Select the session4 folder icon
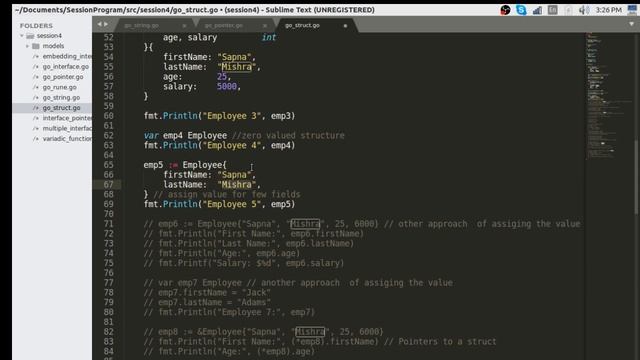 [x=30, y=36]
